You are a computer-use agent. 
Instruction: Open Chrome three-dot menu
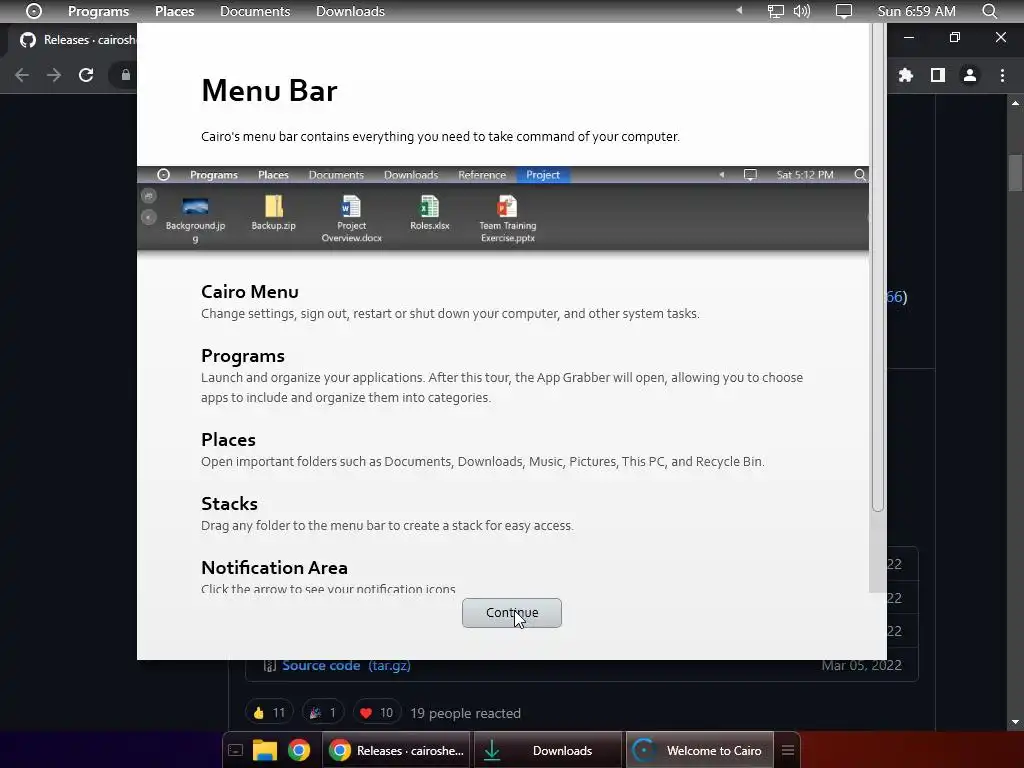click(x=1002, y=75)
